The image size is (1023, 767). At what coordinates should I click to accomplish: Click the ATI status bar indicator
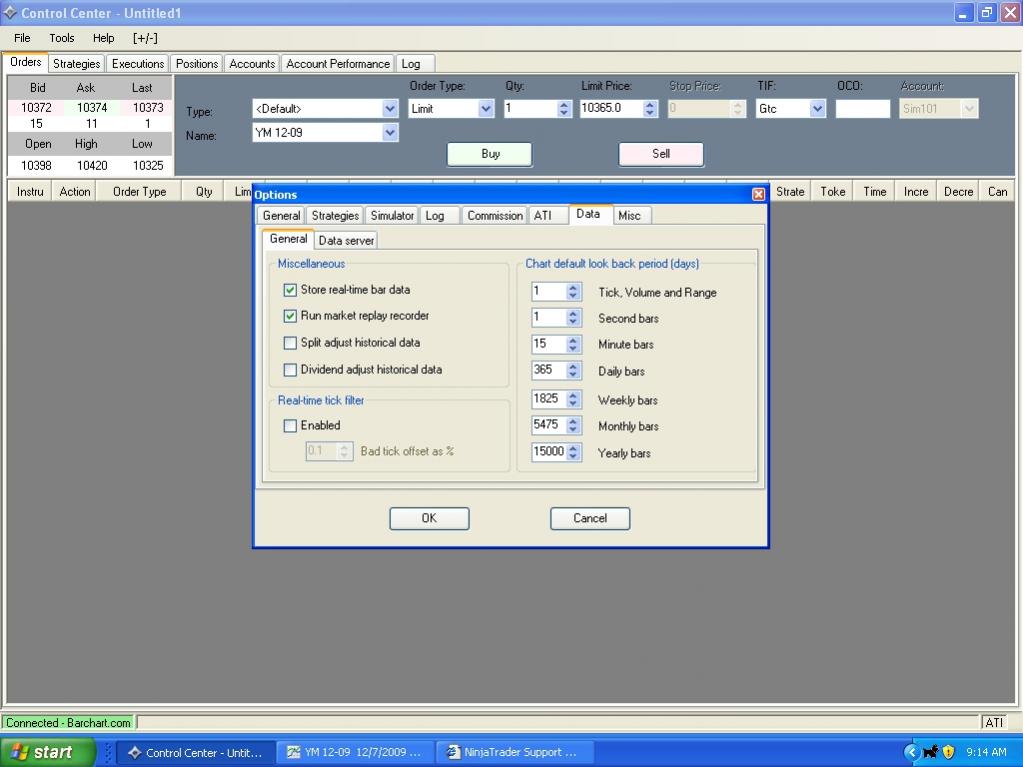coord(994,723)
